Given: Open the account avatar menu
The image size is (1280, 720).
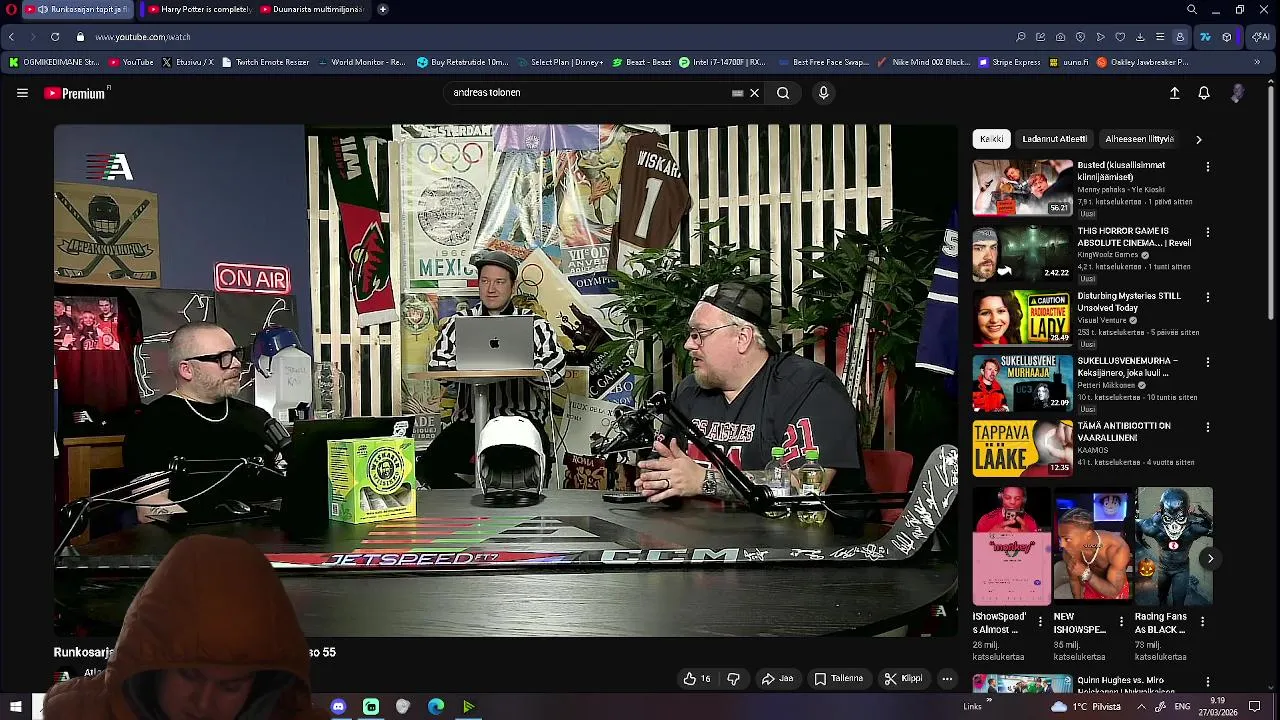Looking at the screenshot, I should pos(1237,93).
